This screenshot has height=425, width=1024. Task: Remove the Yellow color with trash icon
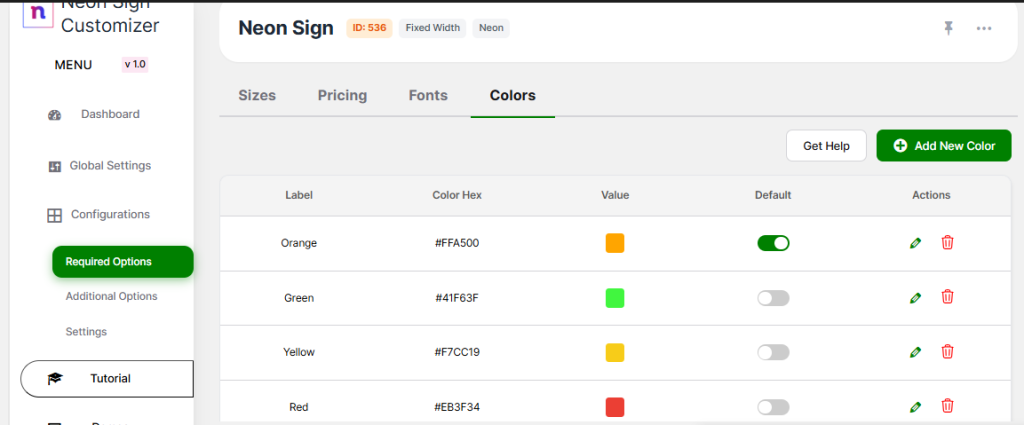(947, 352)
